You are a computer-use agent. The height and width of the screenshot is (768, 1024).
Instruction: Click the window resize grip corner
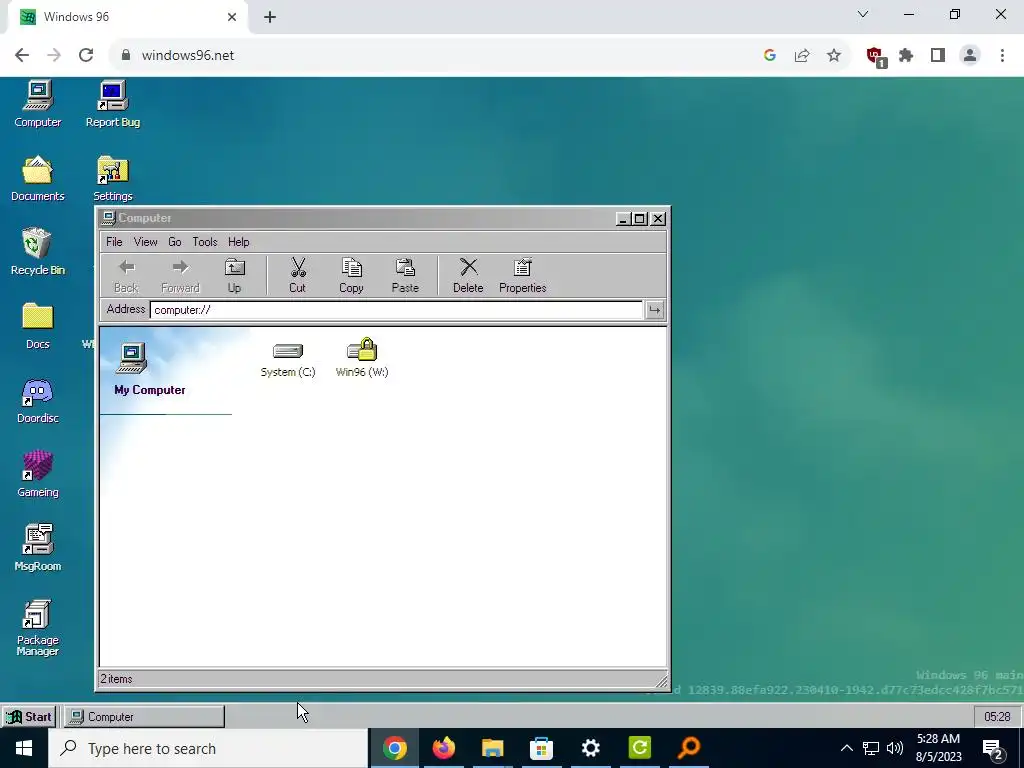(x=662, y=681)
